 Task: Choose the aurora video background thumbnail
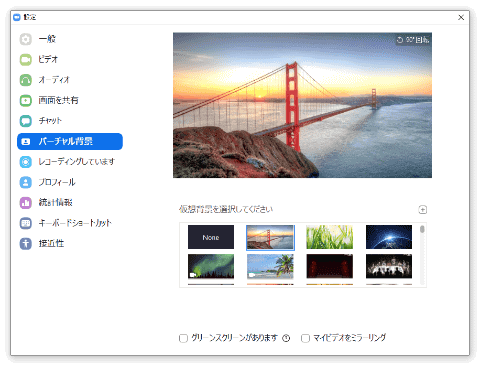(x=211, y=266)
